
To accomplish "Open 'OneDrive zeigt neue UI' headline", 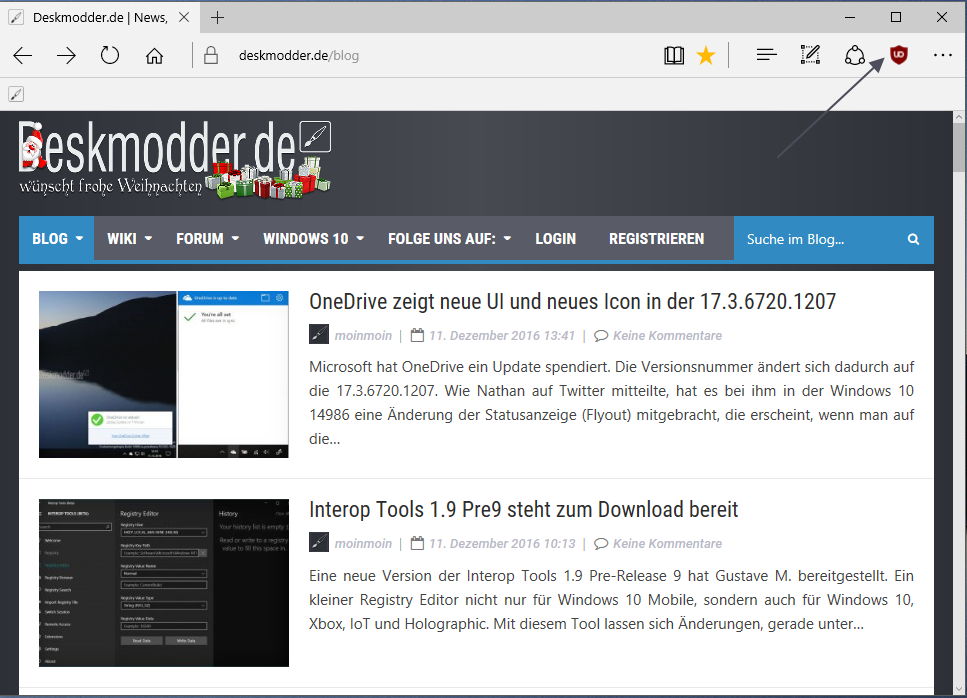I will click(572, 302).
